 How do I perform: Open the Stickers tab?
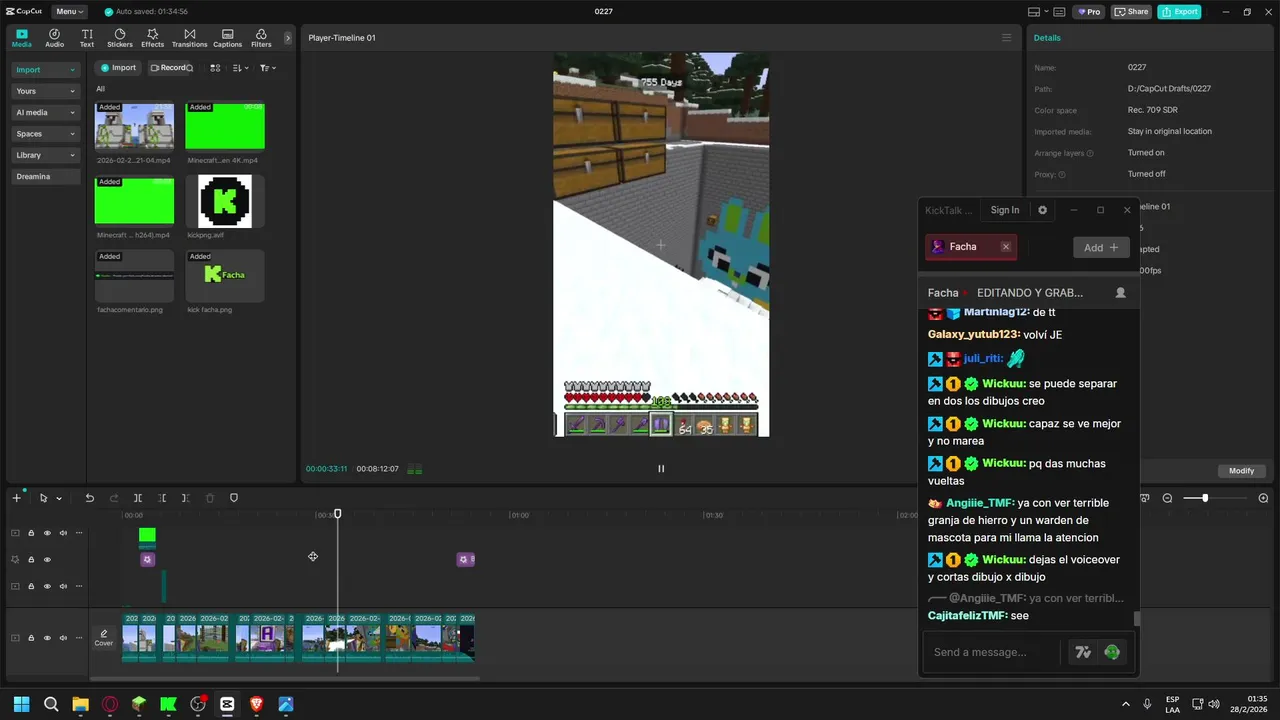click(120, 38)
